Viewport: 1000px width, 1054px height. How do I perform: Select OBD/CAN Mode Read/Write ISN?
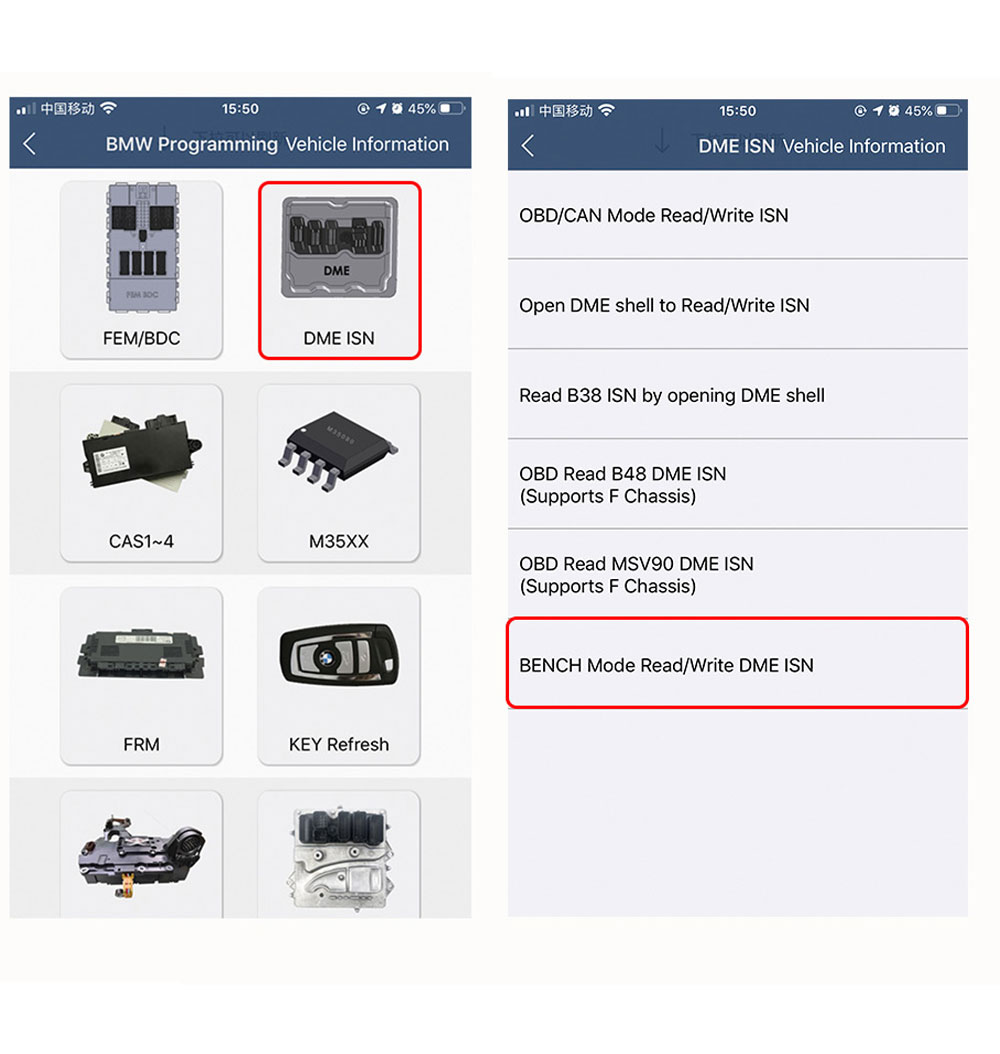pyautogui.click(x=737, y=215)
